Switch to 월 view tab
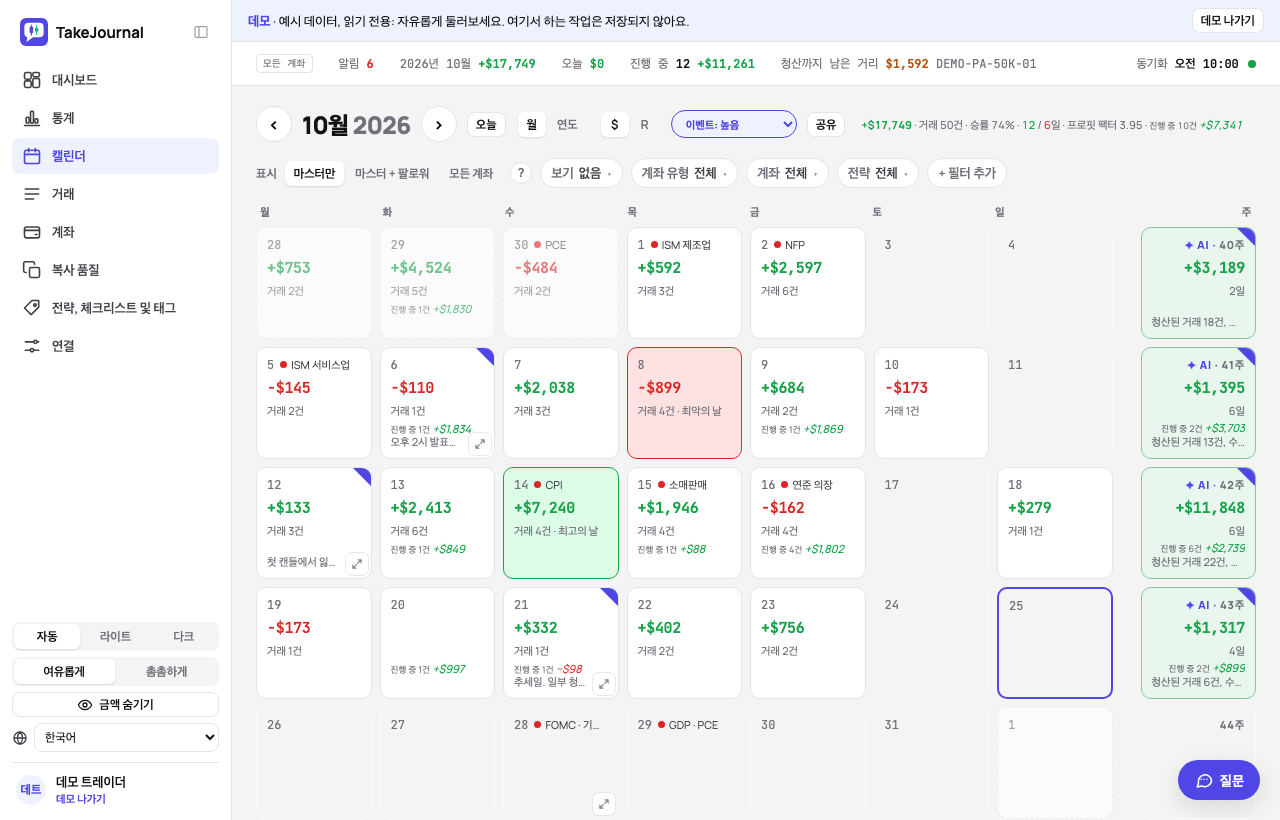Viewport: 1280px width, 820px height. tap(531, 125)
